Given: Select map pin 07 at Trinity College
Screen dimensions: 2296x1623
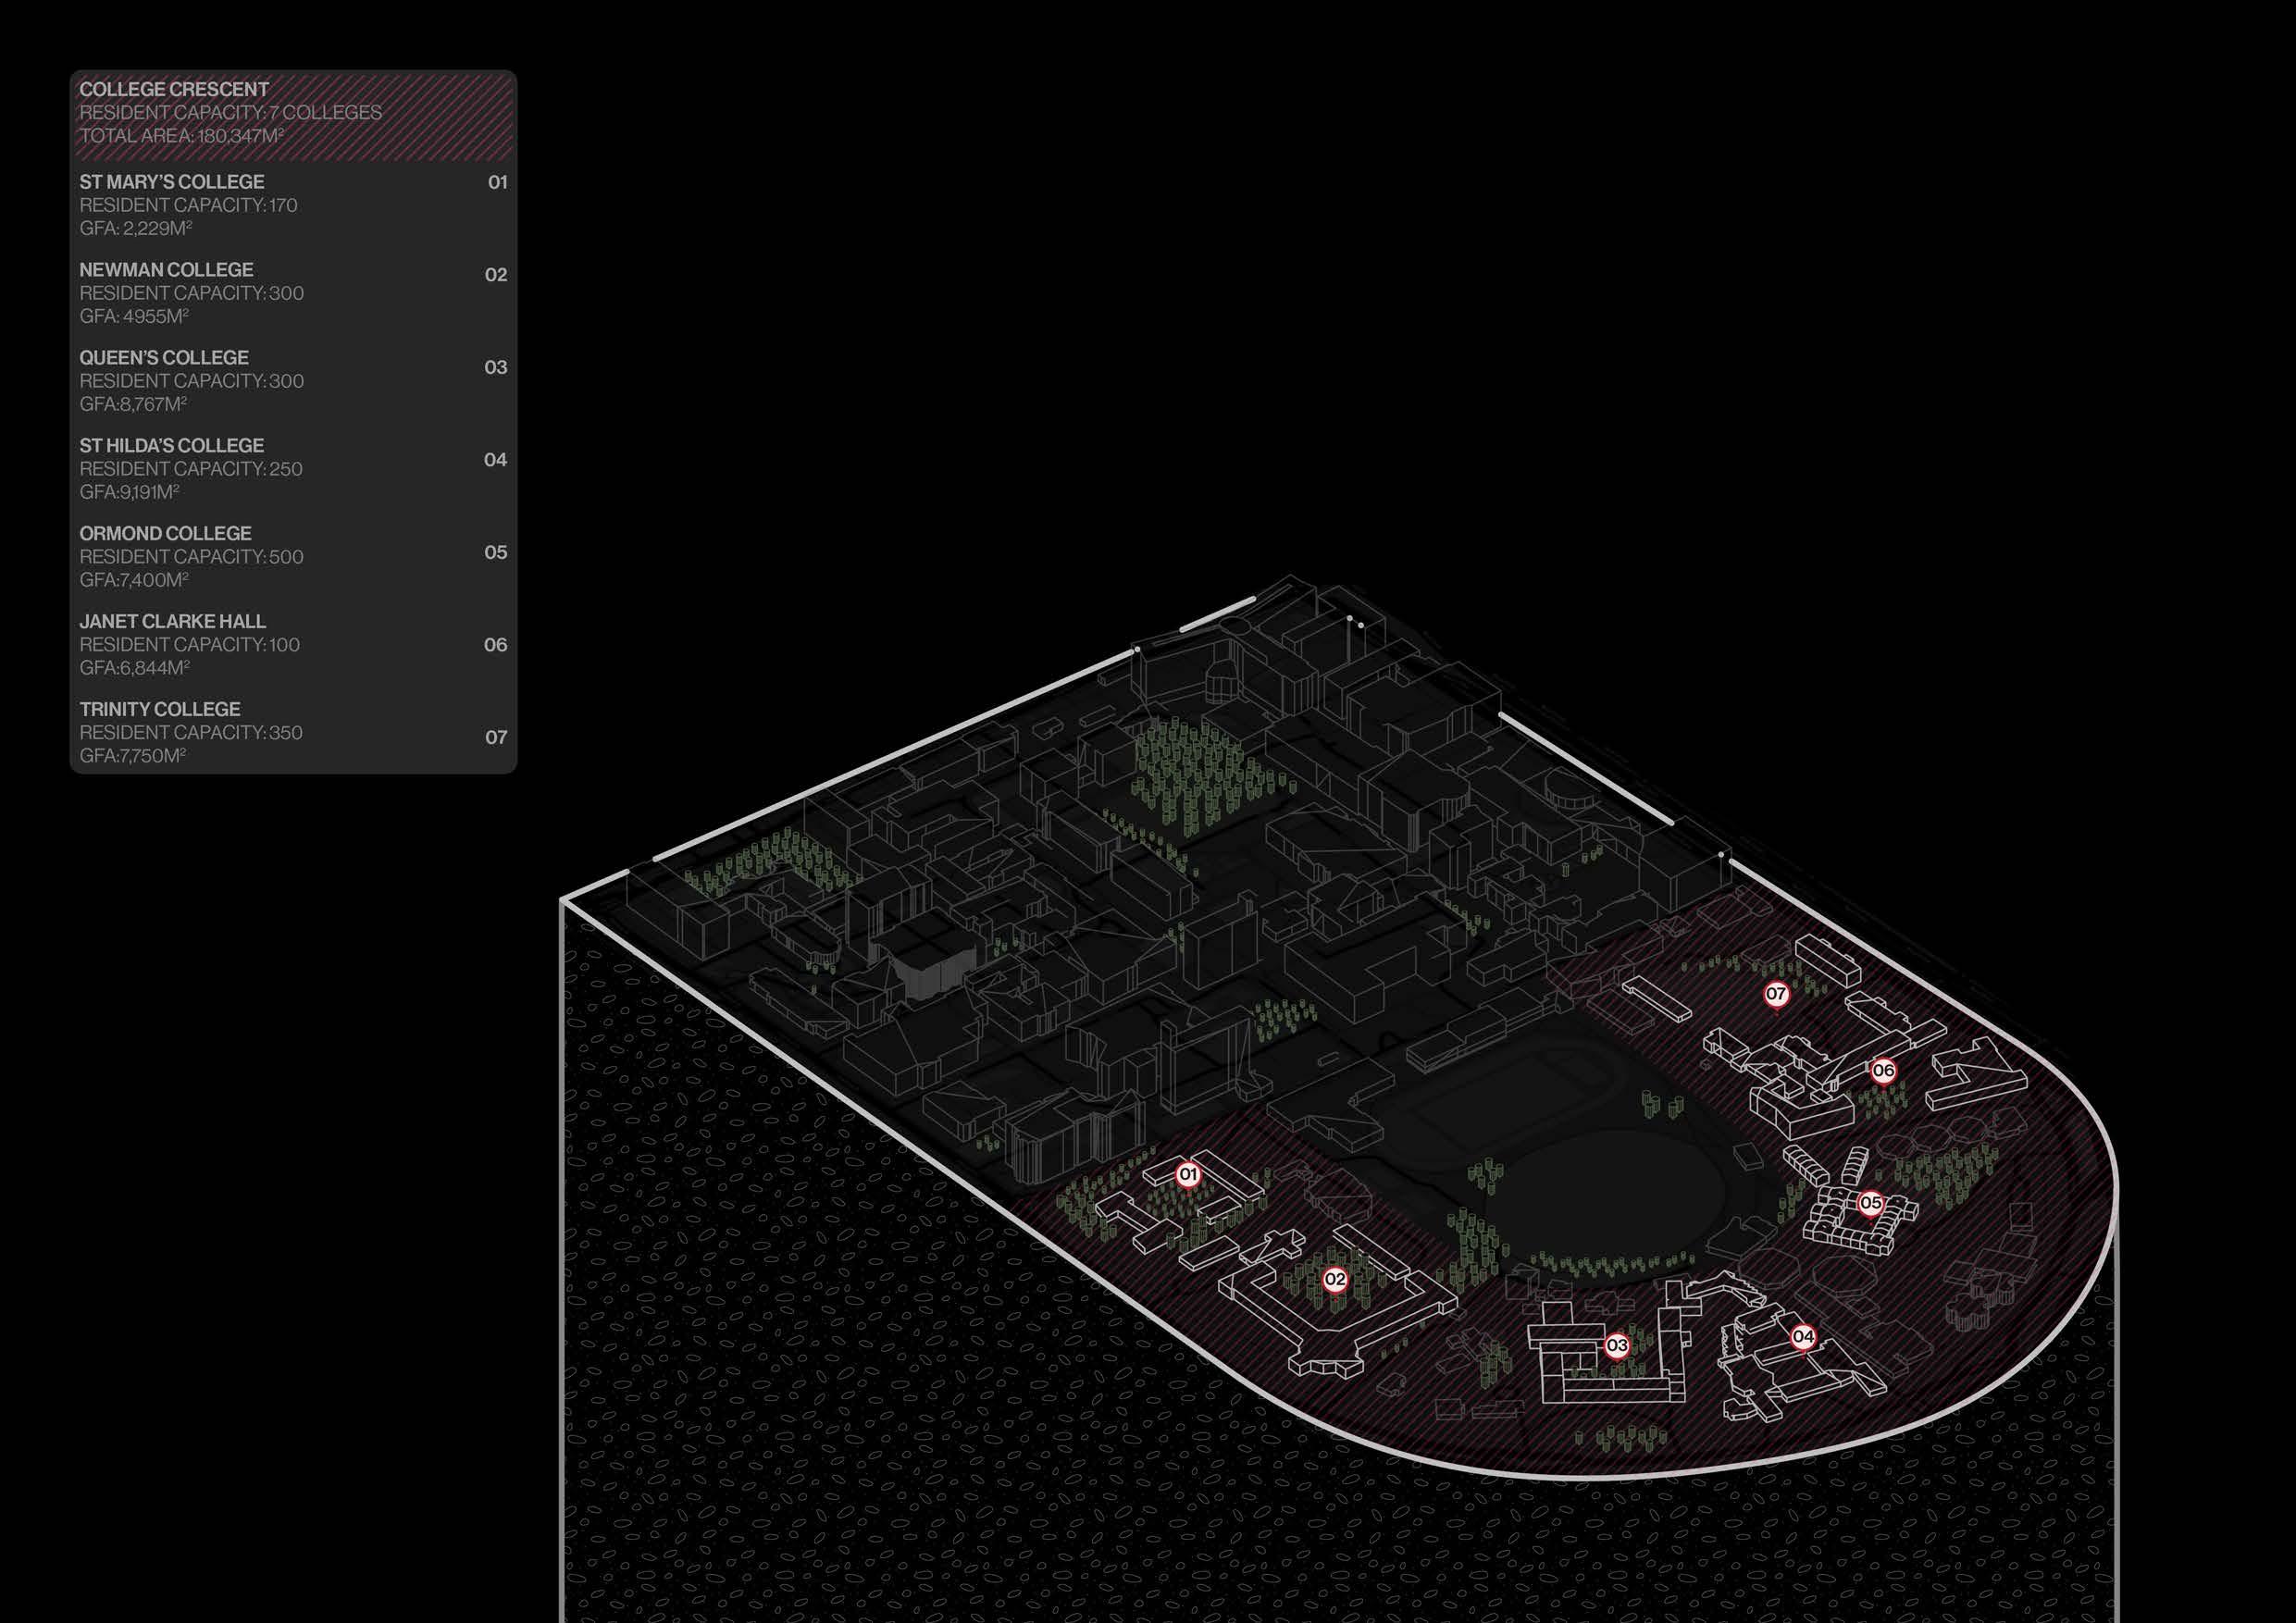Looking at the screenshot, I should 1776,994.
